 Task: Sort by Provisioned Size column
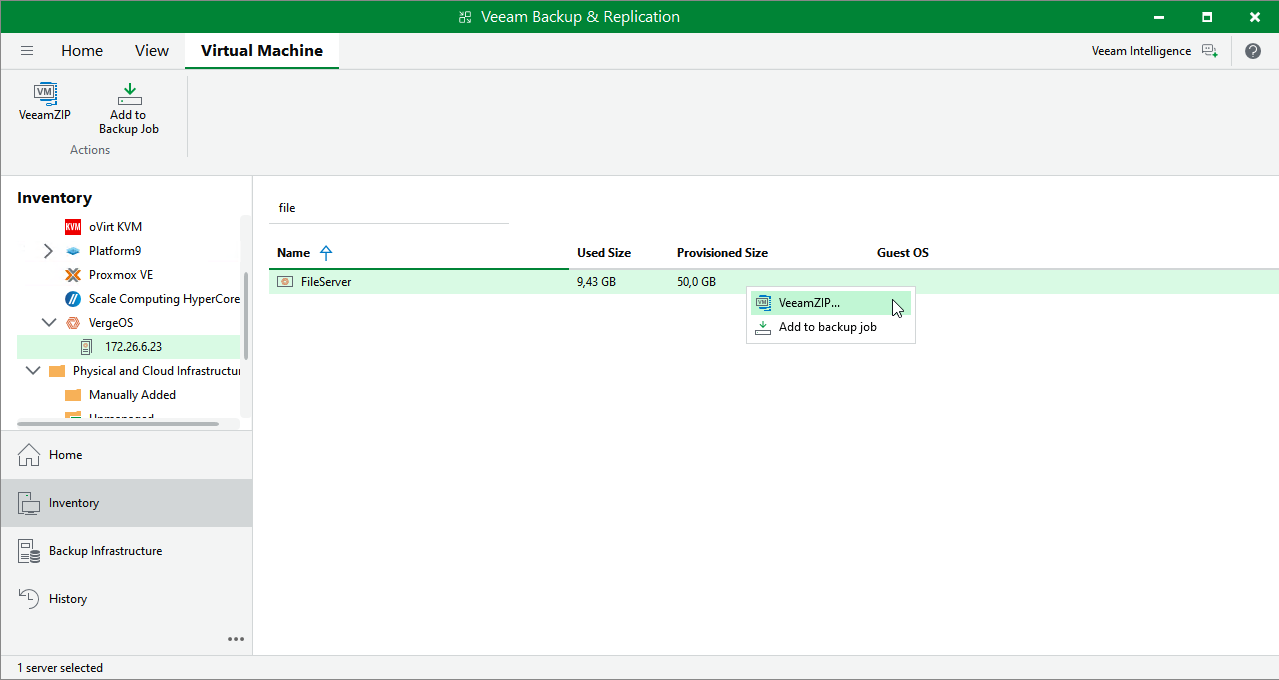pyautogui.click(x=722, y=253)
